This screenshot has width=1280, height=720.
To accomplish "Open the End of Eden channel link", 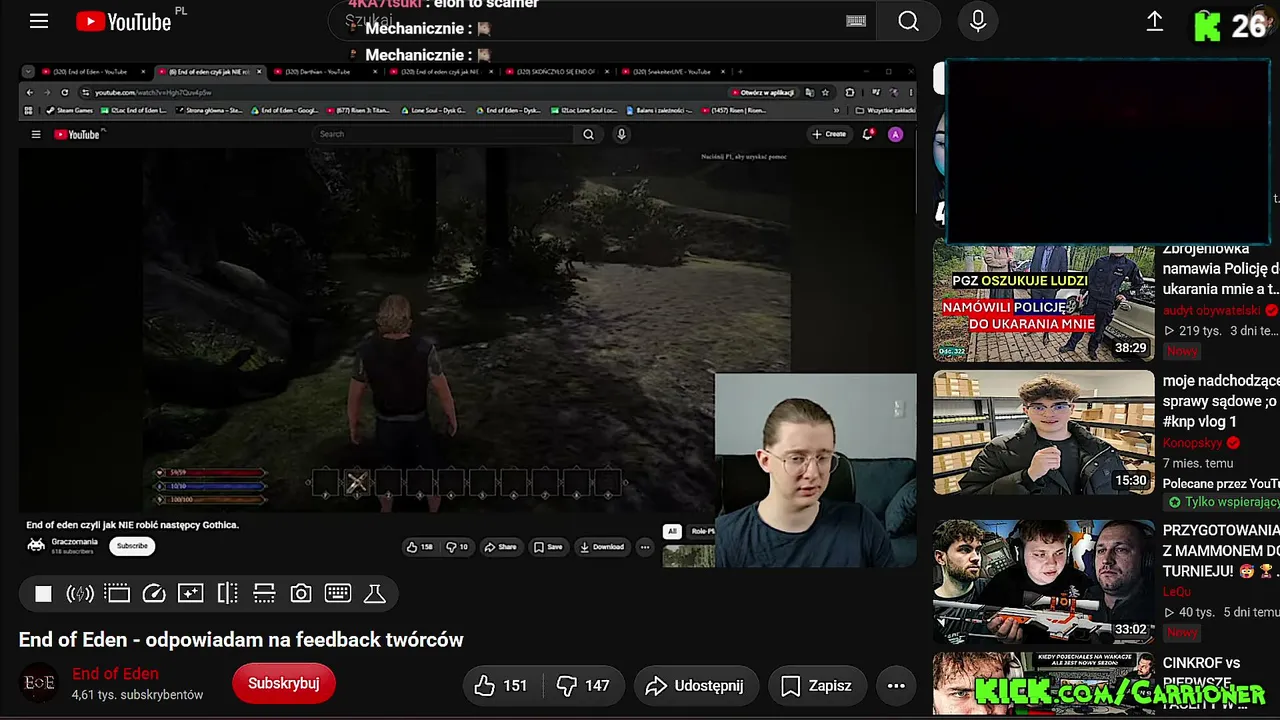I will tap(115, 674).
